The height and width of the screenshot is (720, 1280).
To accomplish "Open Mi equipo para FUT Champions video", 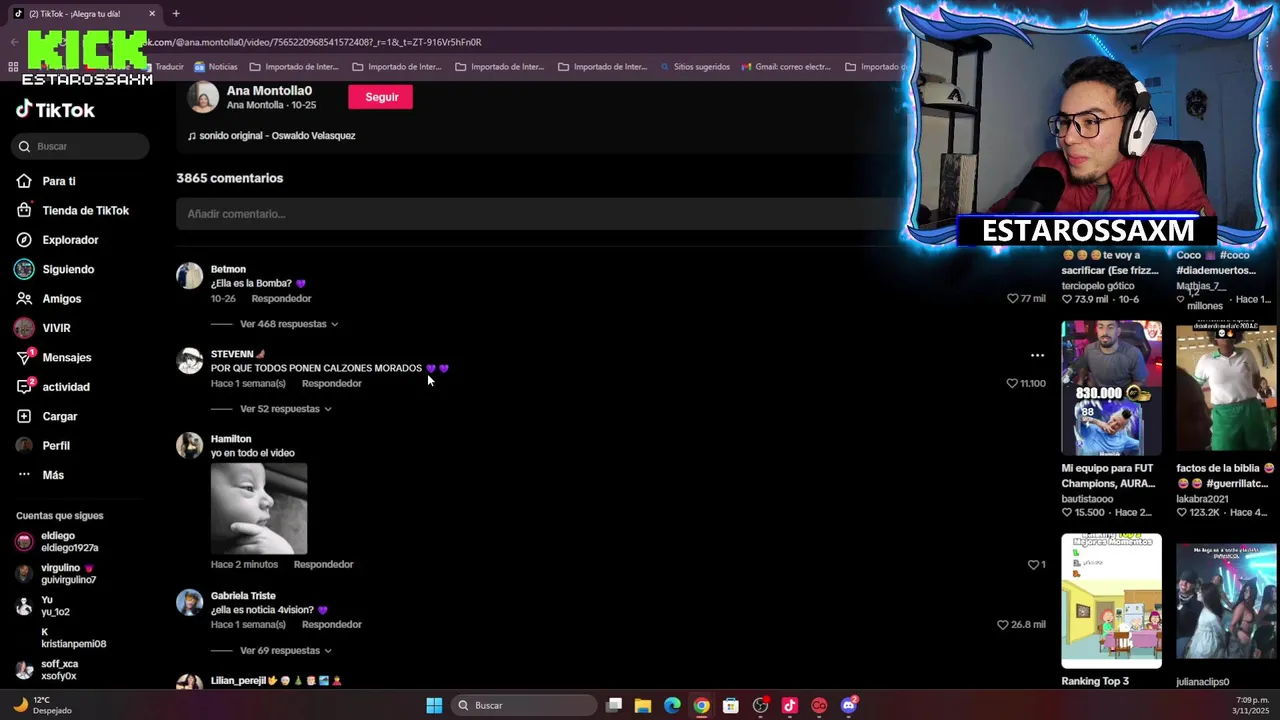I will coord(1111,388).
